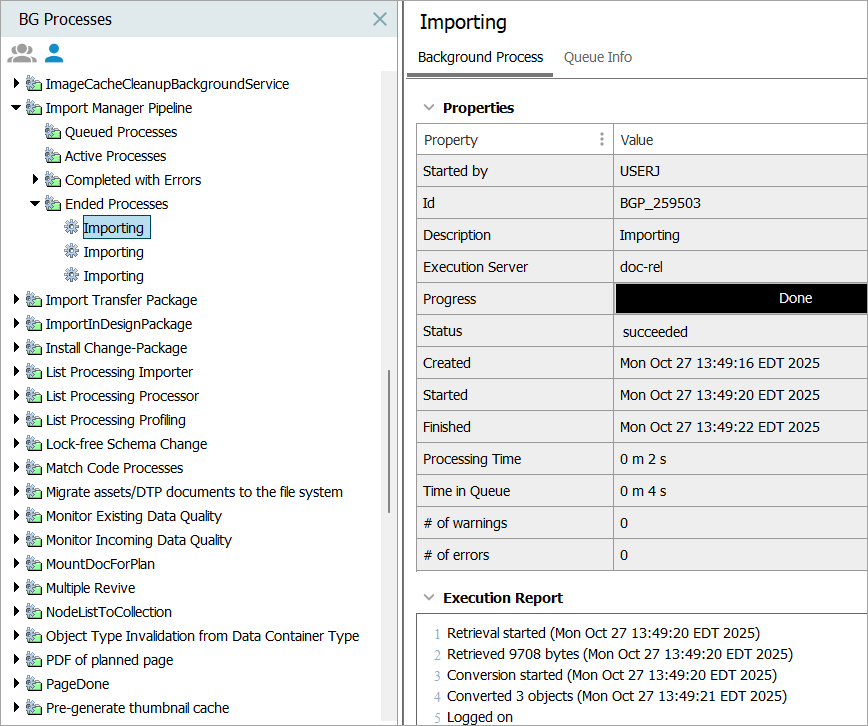
Task: Click the PageDone process icon
Action: pyautogui.click(x=34, y=684)
